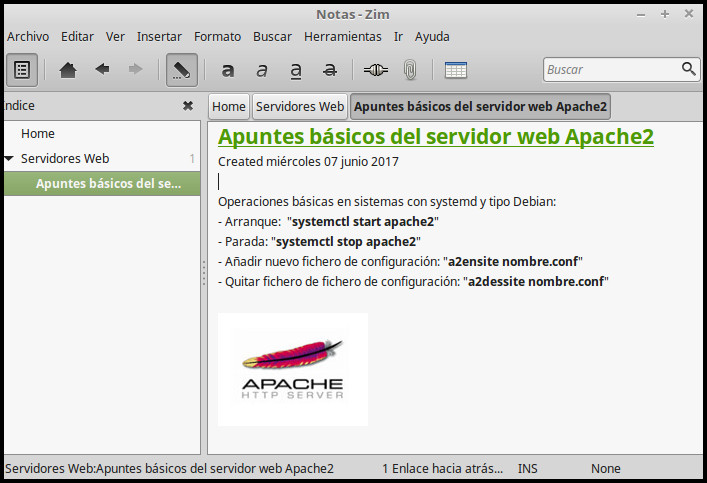The width and height of the screenshot is (707, 483).
Task: Open the Insertar menu
Action: coord(159,37)
